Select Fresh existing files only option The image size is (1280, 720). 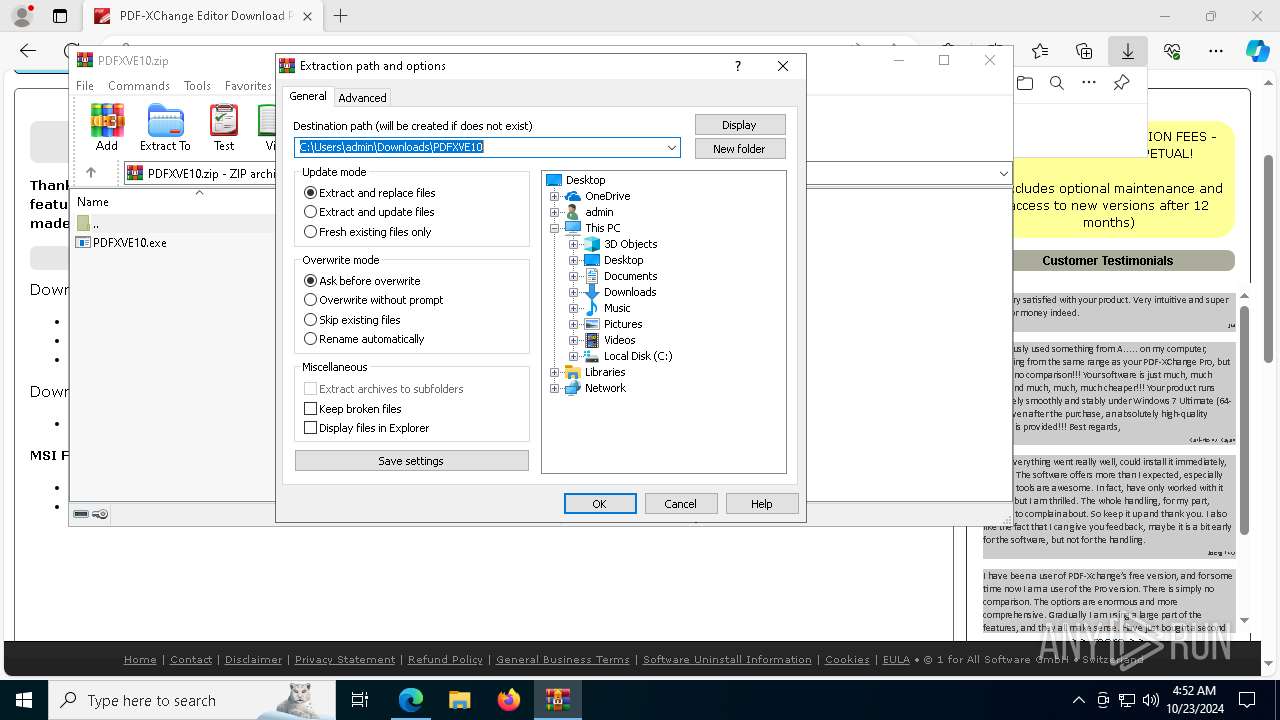[x=368, y=232]
